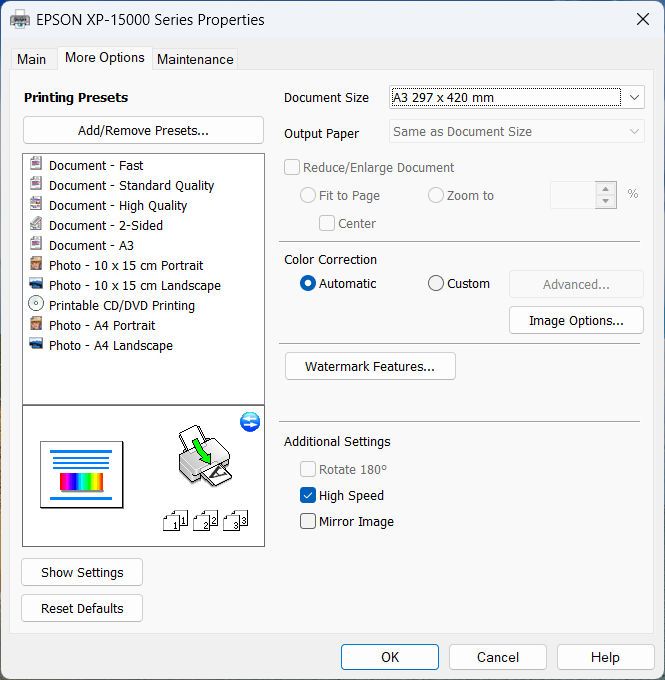
Task: Click the Cancel button
Action: 498,657
